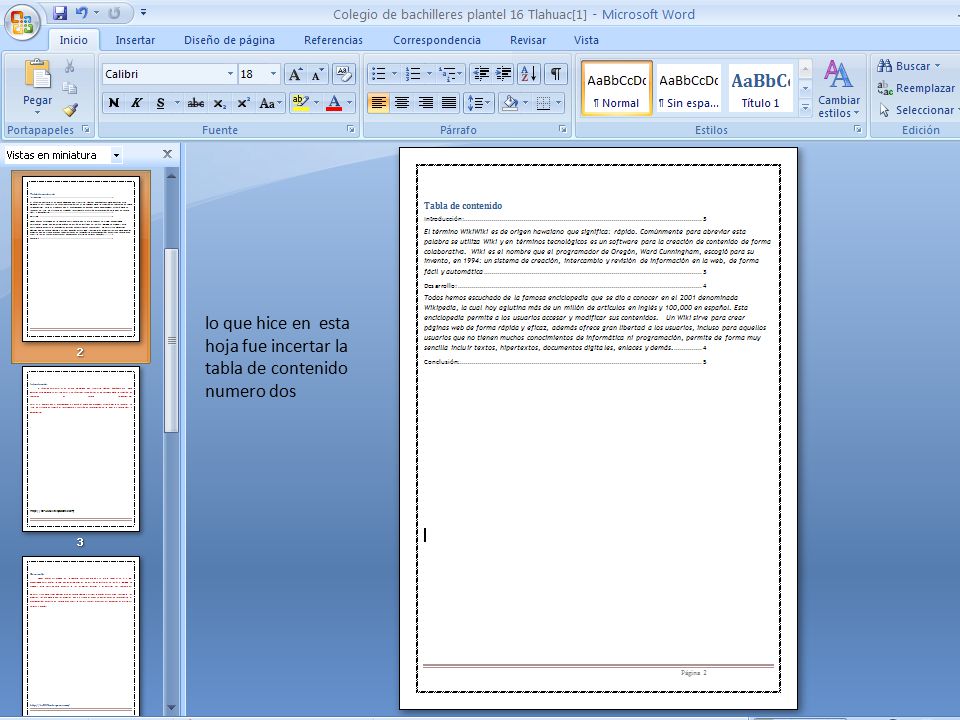Viewport: 960px width, 720px height.
Task: Open the font size 18 dropdown
Action: tap(273, 74)
